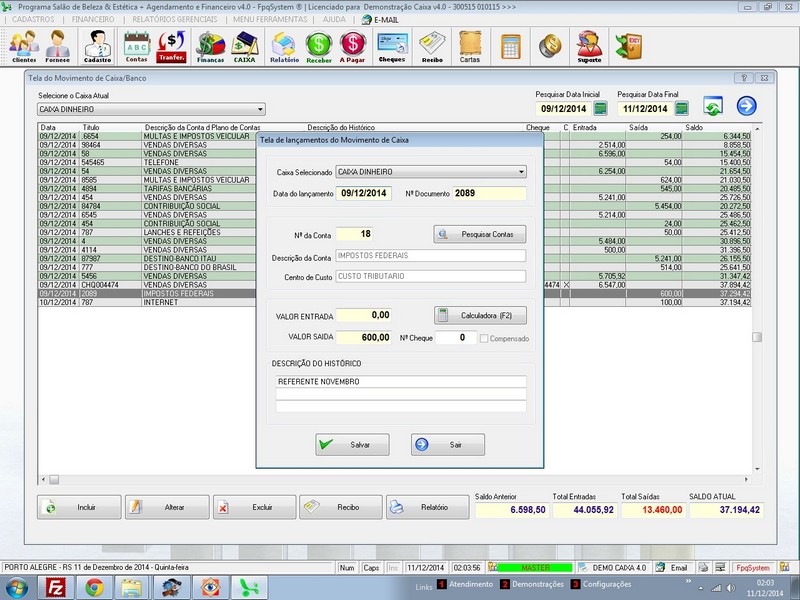Click the Pesquisar Contas button
800x600 pixels.
click(480, 234)
